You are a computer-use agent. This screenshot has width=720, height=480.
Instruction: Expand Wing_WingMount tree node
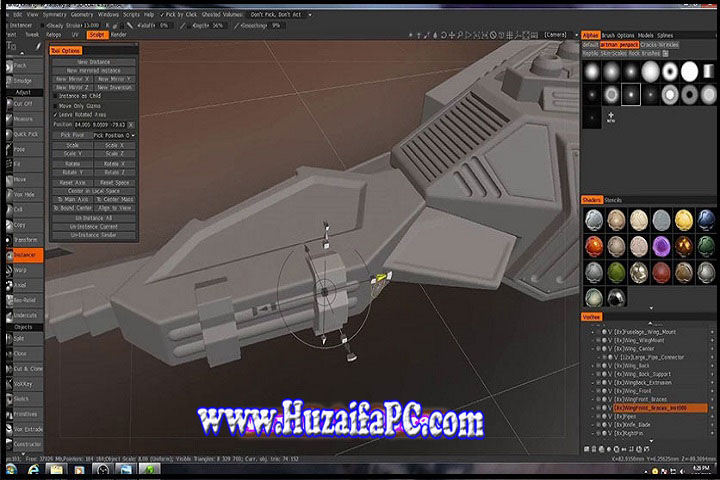(593, 340)
